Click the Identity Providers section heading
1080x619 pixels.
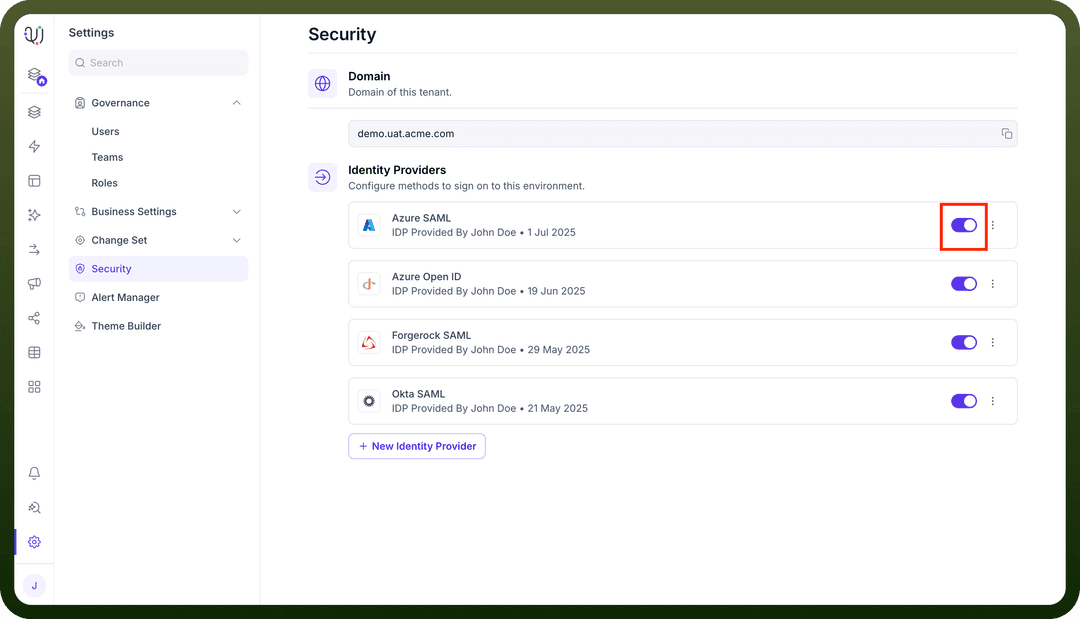tap(397, 170)
